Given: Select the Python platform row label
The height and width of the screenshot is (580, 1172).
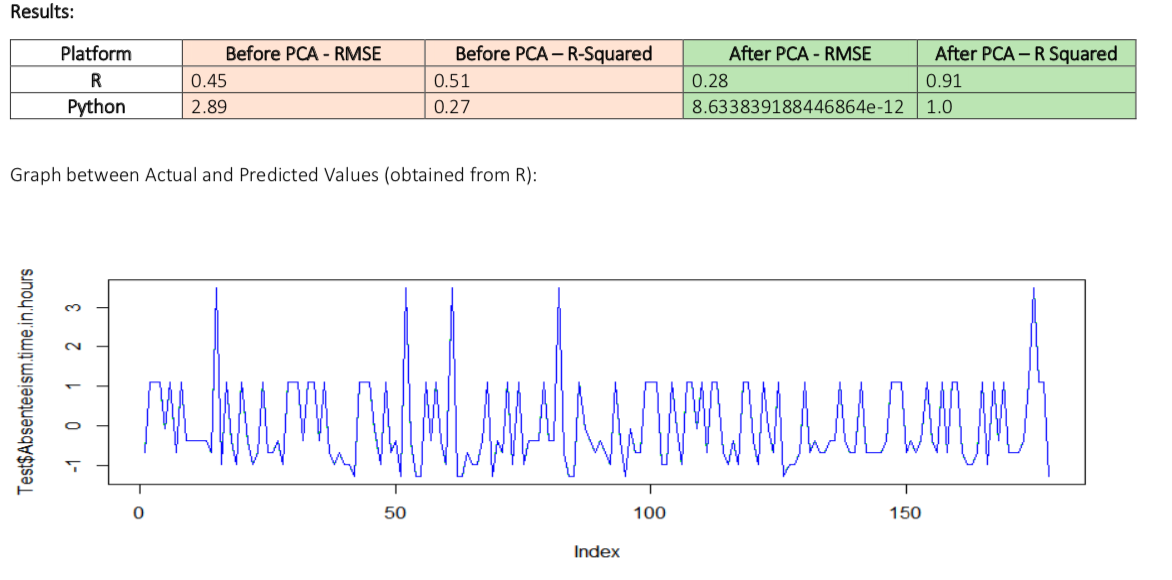Looking at the screenshot, I should click(95, 105).
